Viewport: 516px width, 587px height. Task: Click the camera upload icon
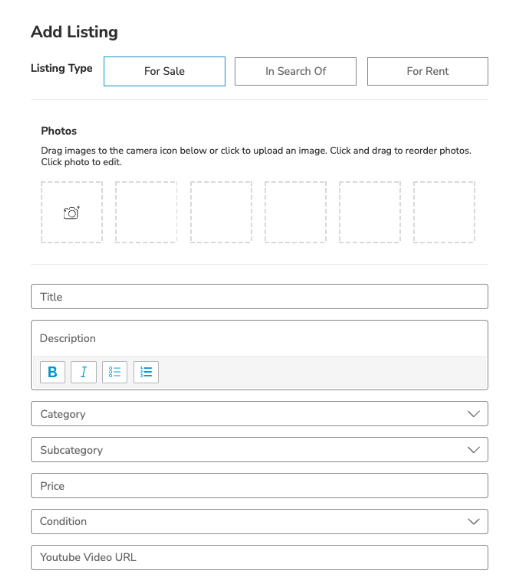[72, 213]
